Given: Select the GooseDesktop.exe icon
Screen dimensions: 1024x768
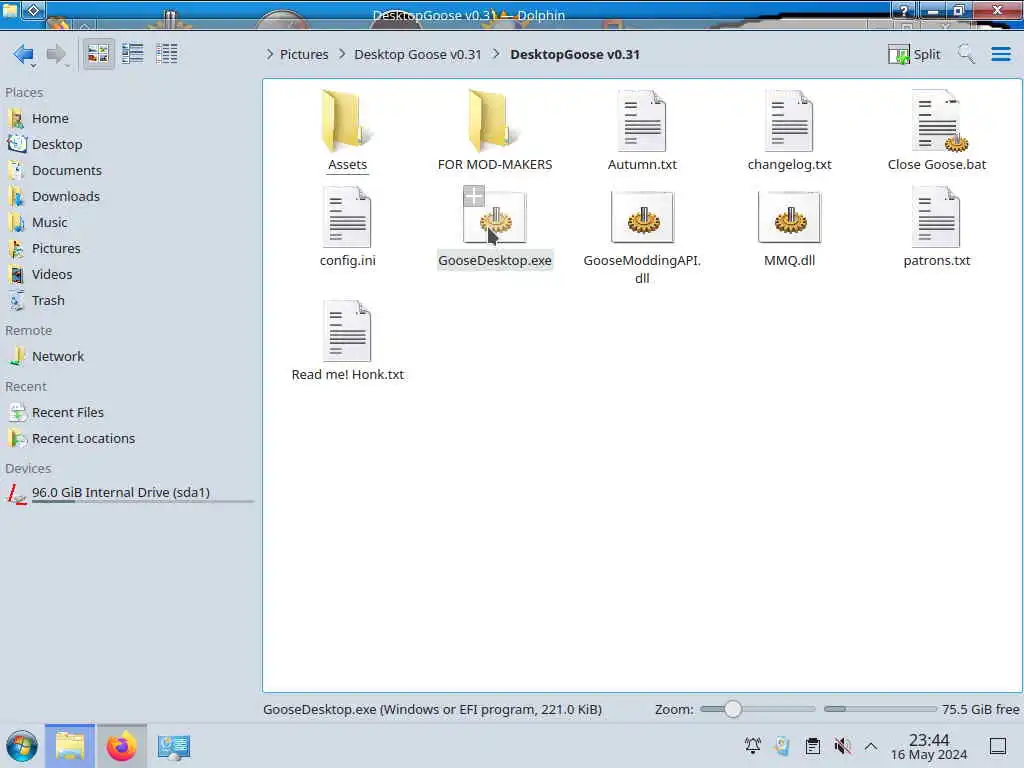Looking at the screenshot, I should coord(494,217).
